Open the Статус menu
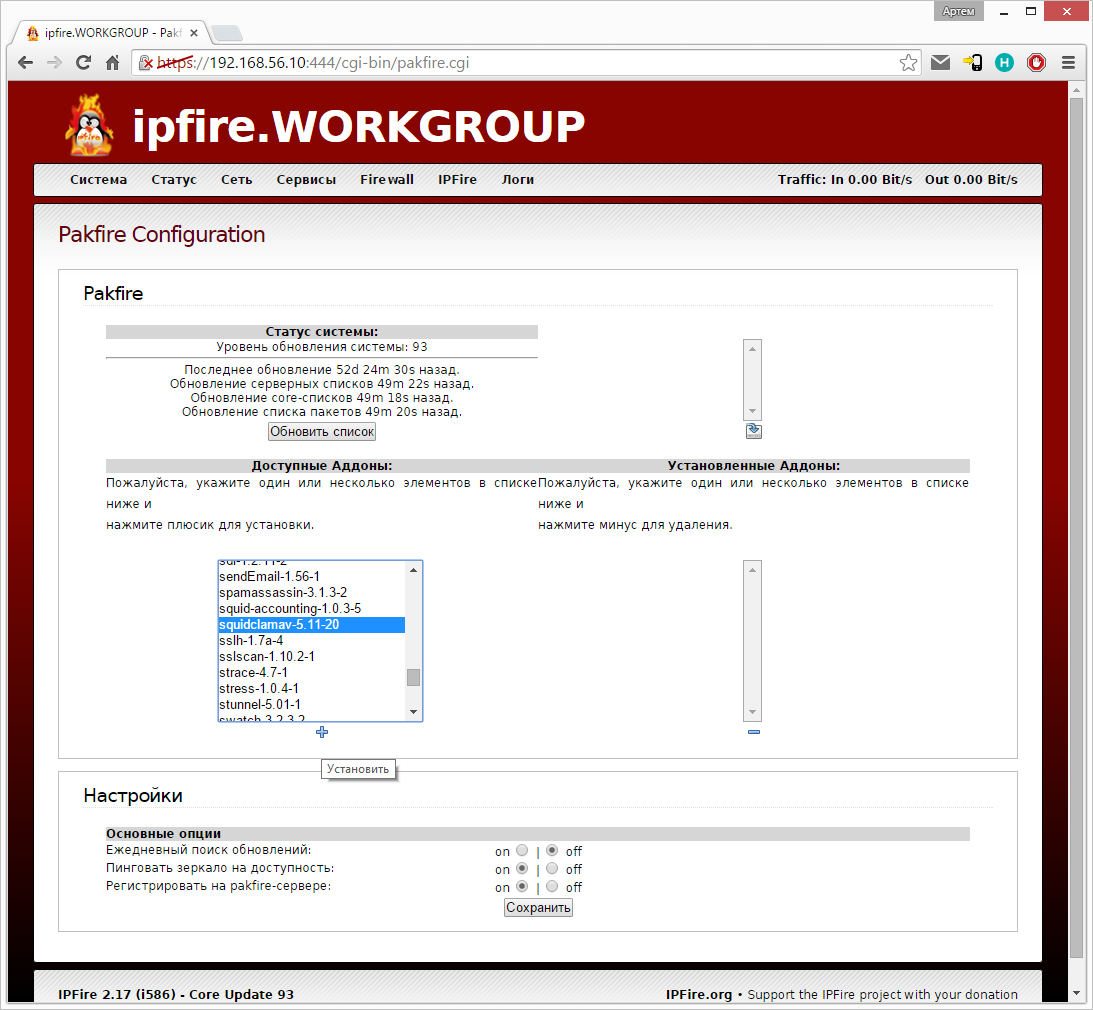Image resolution: width=1093 pixels, height=1010 pixels. click(x=174, y=180)
